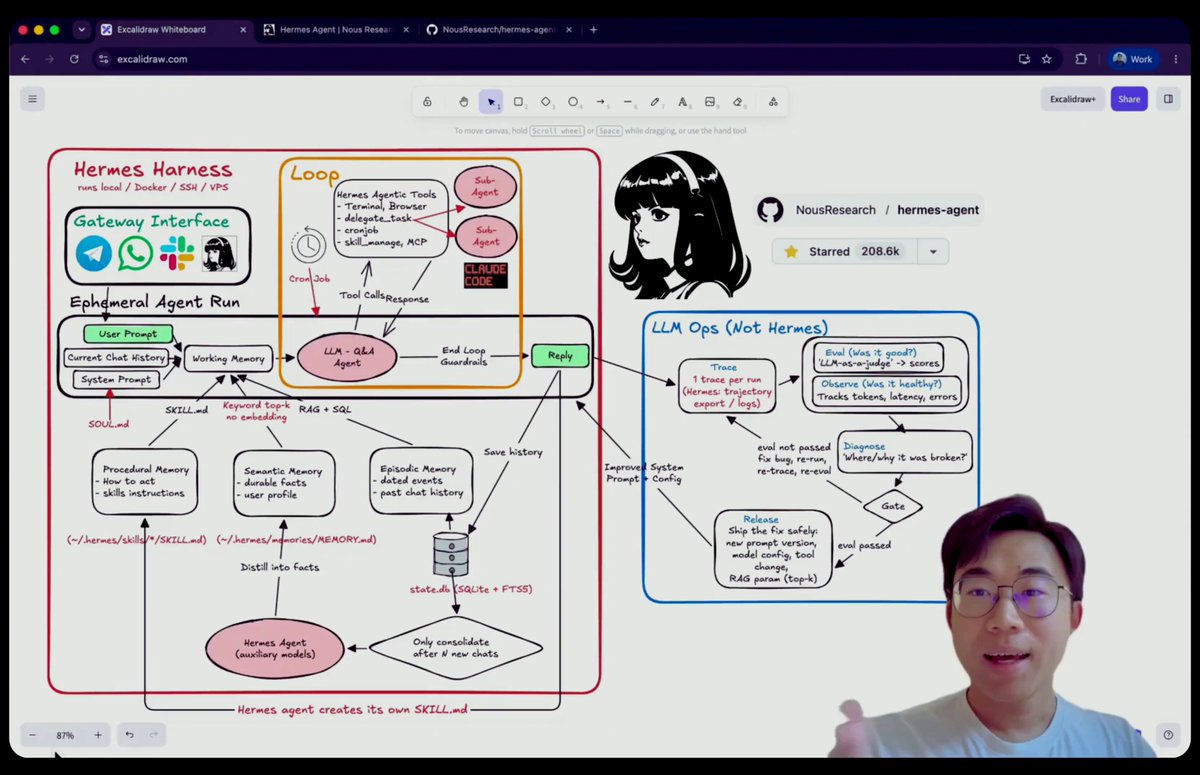Select the Hand panning tool
1200x775 pixels.
464,101
